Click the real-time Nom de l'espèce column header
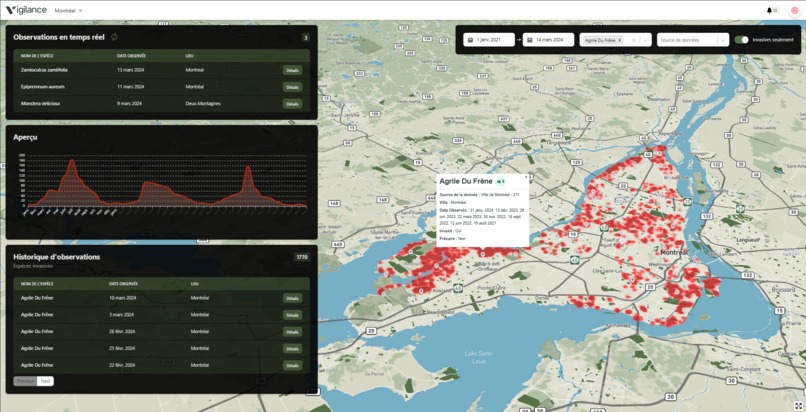The image size is (806, 412). 37,55
